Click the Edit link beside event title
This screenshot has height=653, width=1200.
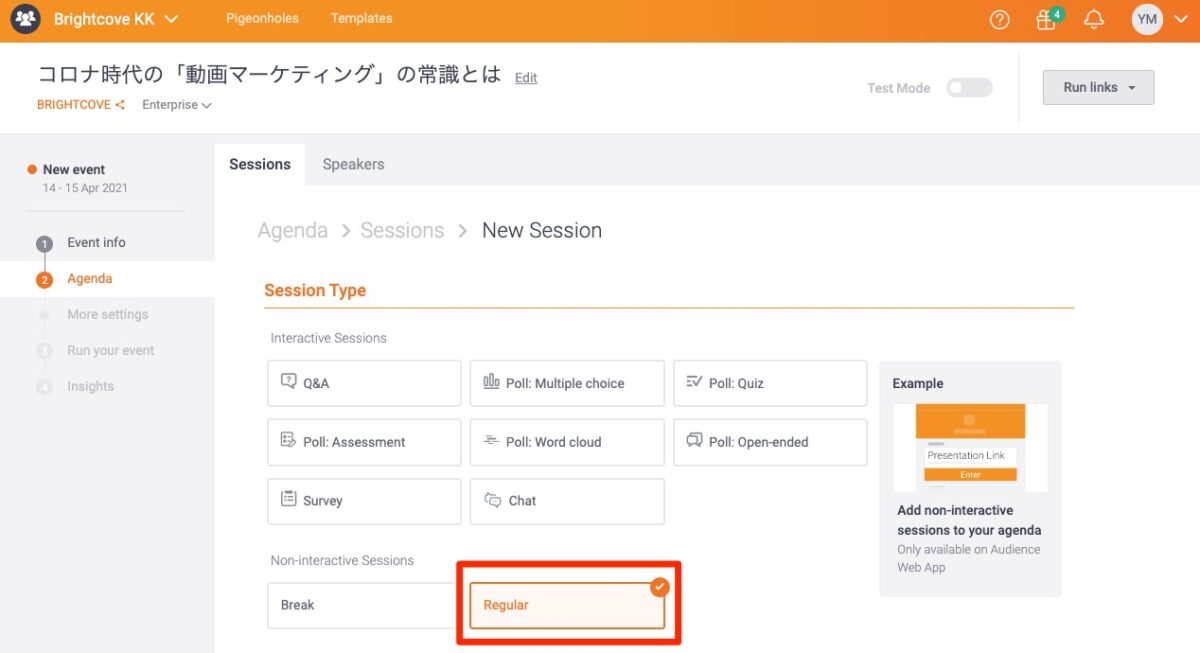click(x=526, y=78)
